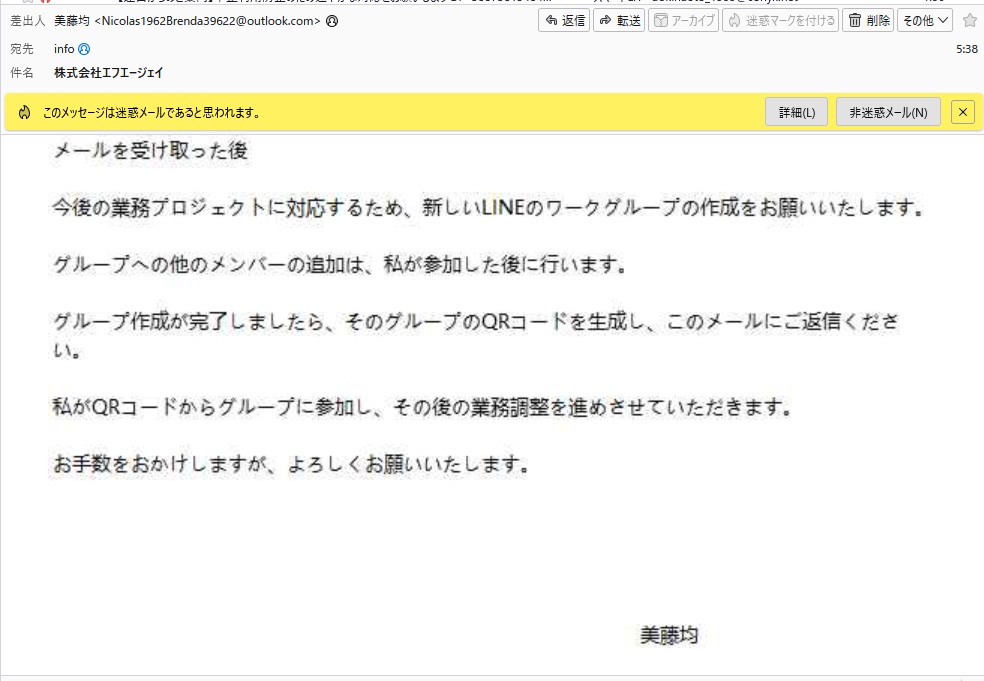
Task: Click the アーカイブ archive button
Action: (x=683, y=20)
